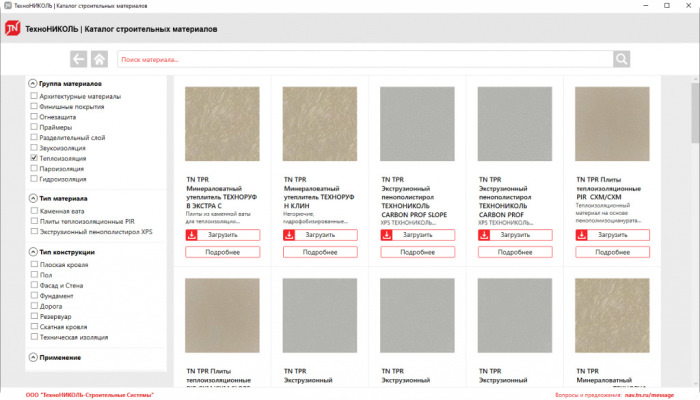Click download icon for CARBON PROF SLOPE
The image size is (700, 400).
click(x=387, y=235)
